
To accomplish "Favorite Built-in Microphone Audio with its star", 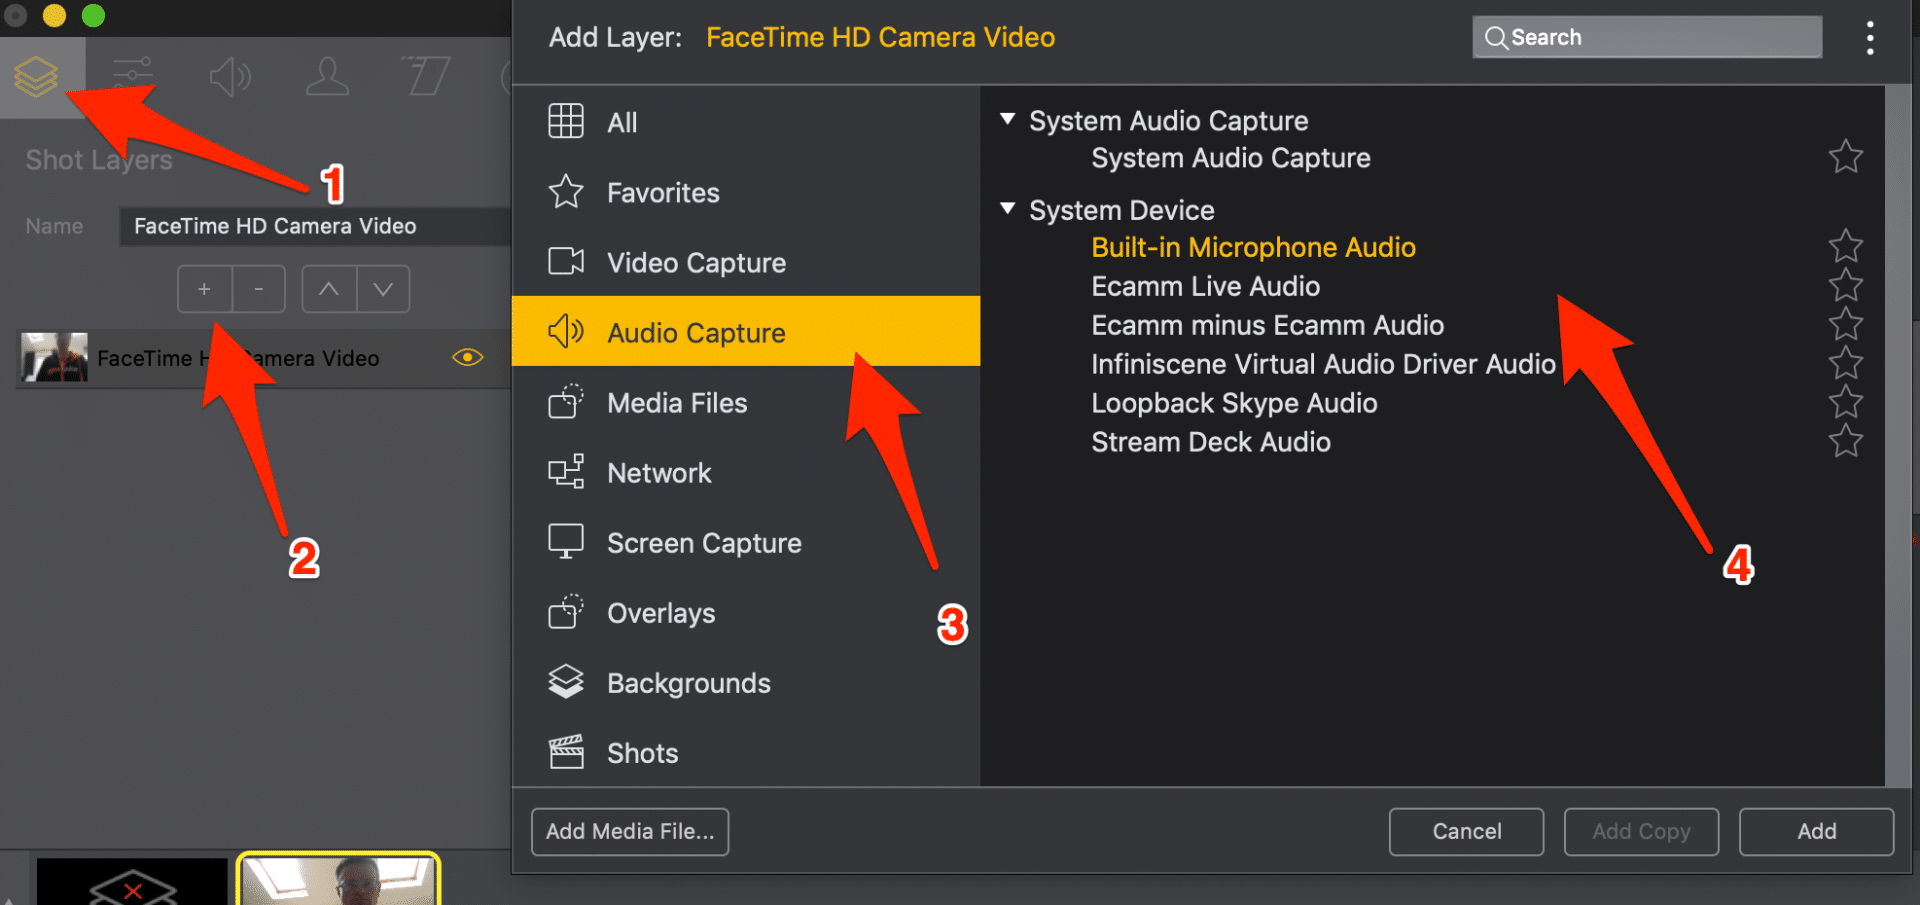I will [x=1846, y=246].
